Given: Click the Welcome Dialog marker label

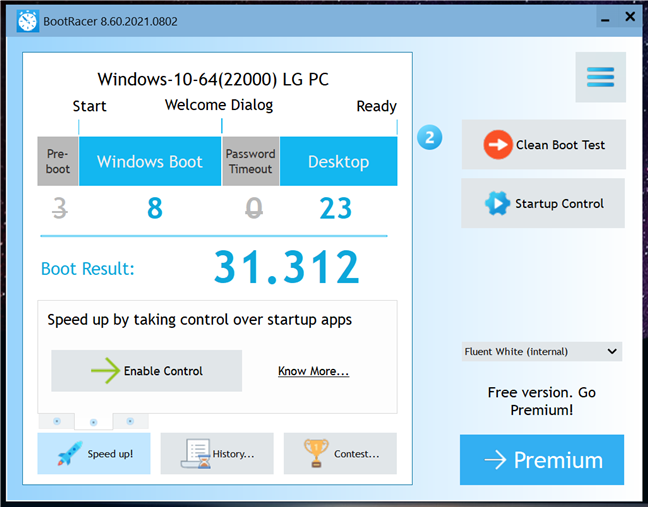Looking at the screenshot, I should [x=219, y=105].
